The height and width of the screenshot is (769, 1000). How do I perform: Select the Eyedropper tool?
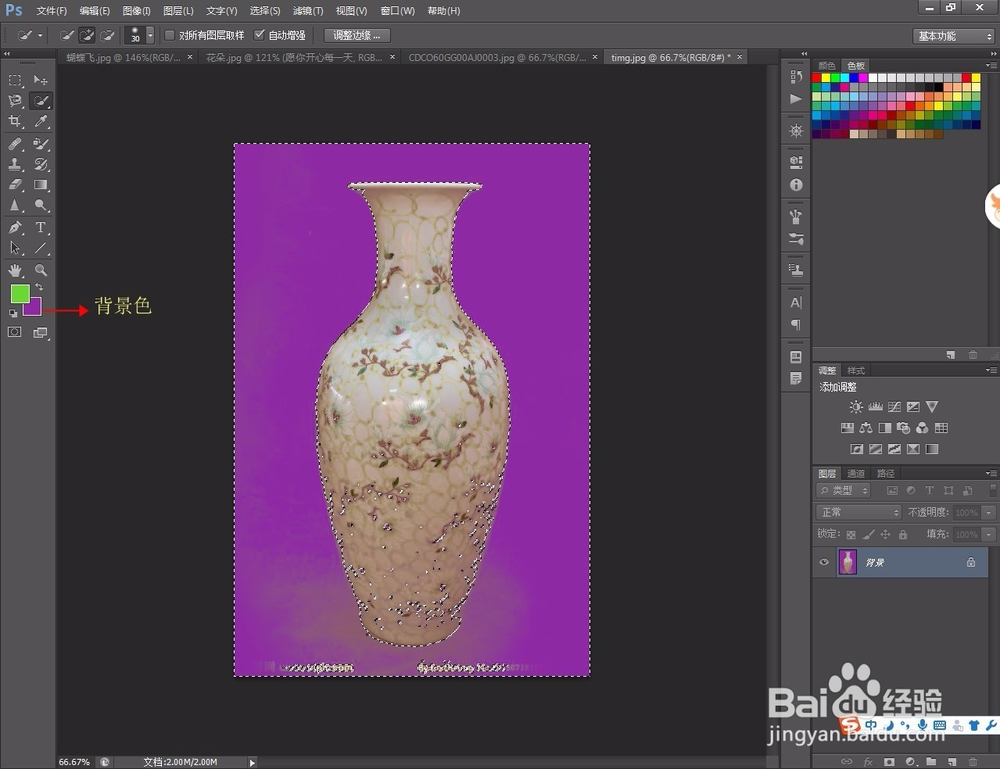41,121
